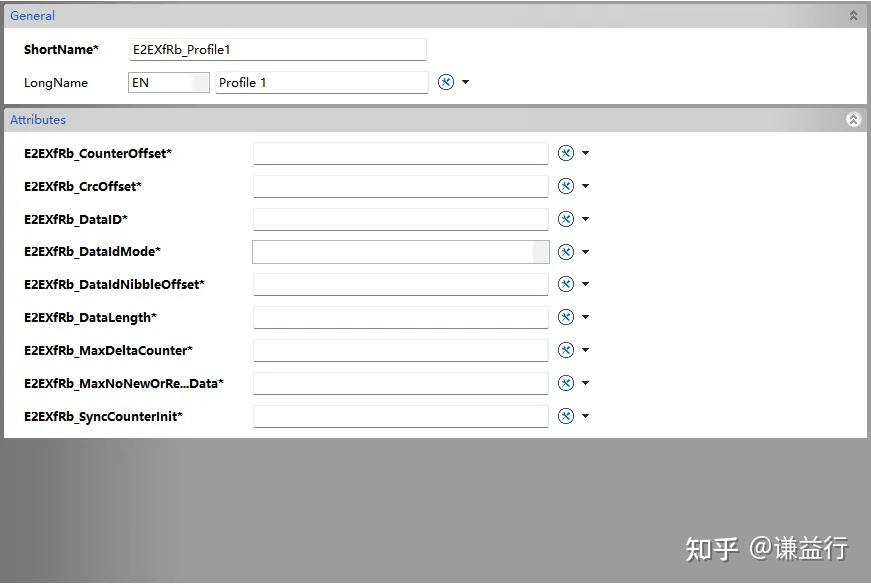Select the General section header
The image size is (871, 584).
pos(32,15)
